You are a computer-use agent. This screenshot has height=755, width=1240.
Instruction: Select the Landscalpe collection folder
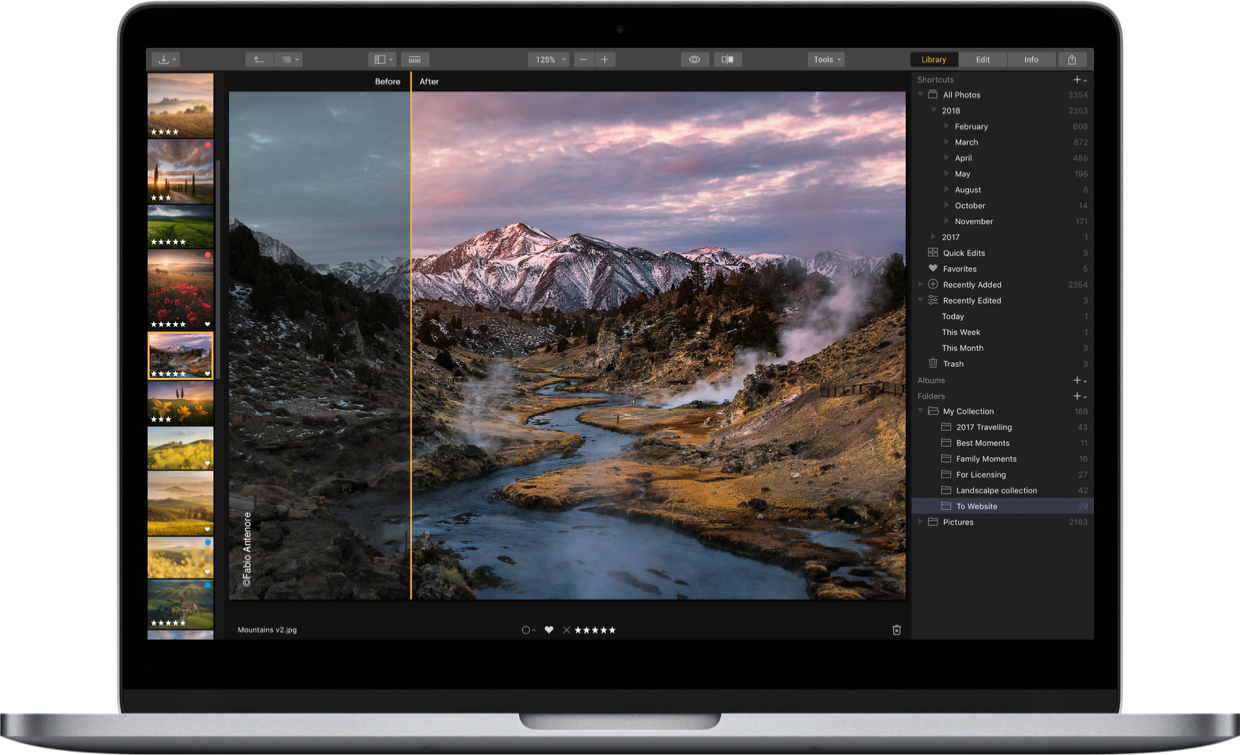tap(996, 490)
